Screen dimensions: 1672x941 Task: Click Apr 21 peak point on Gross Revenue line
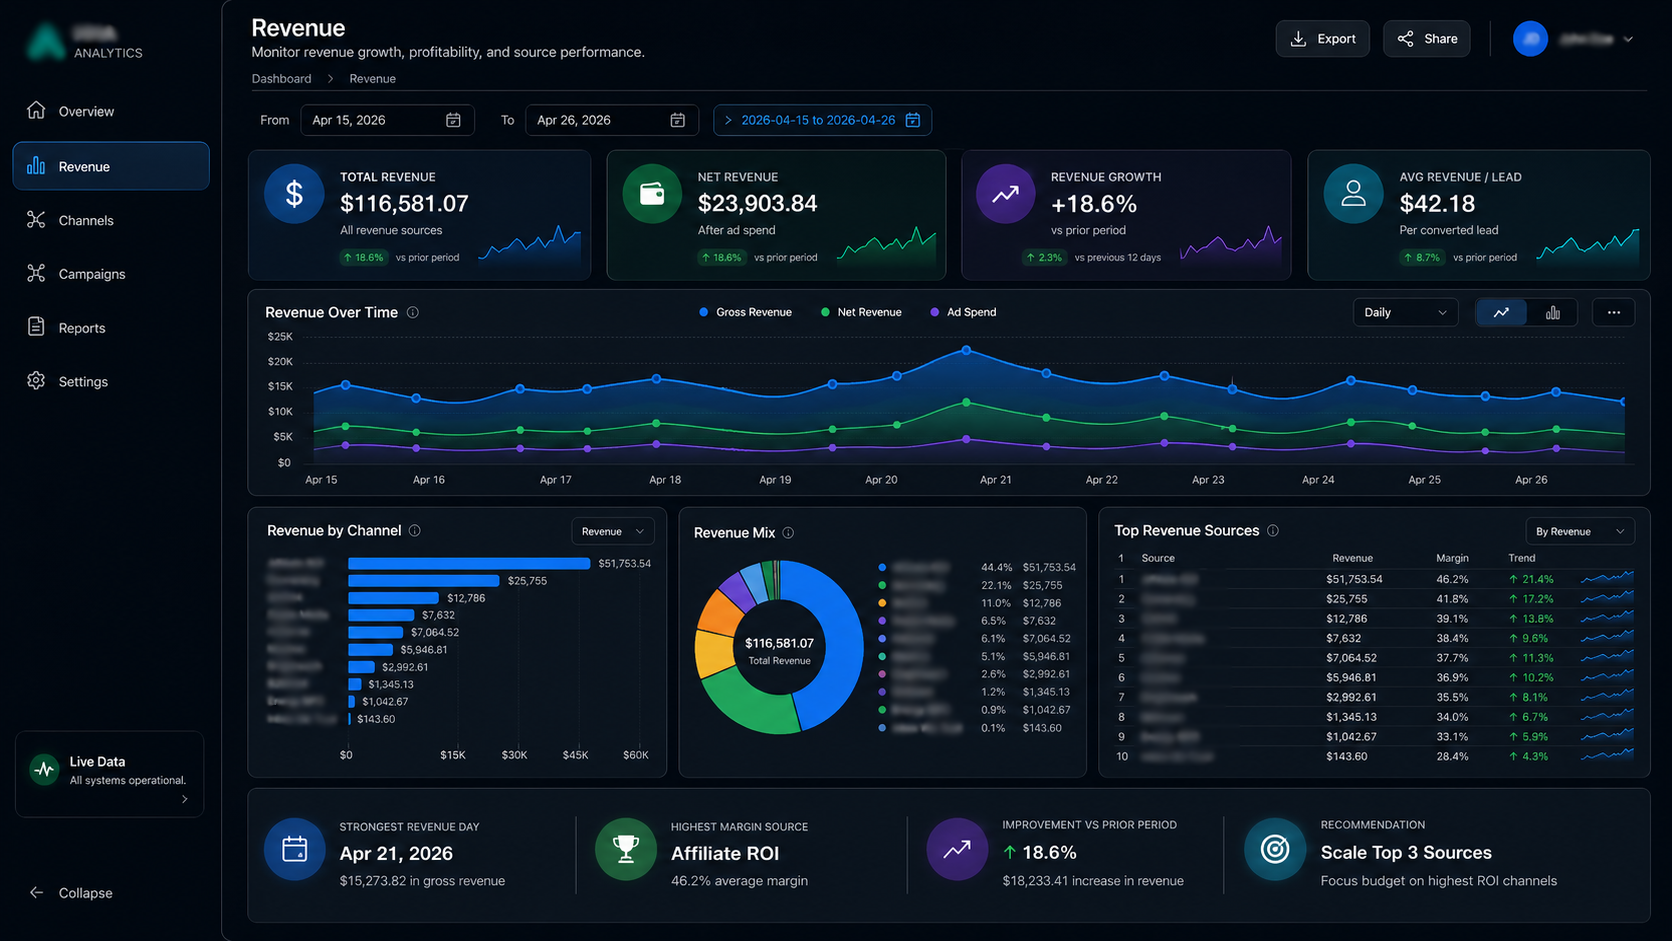coord(966,350)
